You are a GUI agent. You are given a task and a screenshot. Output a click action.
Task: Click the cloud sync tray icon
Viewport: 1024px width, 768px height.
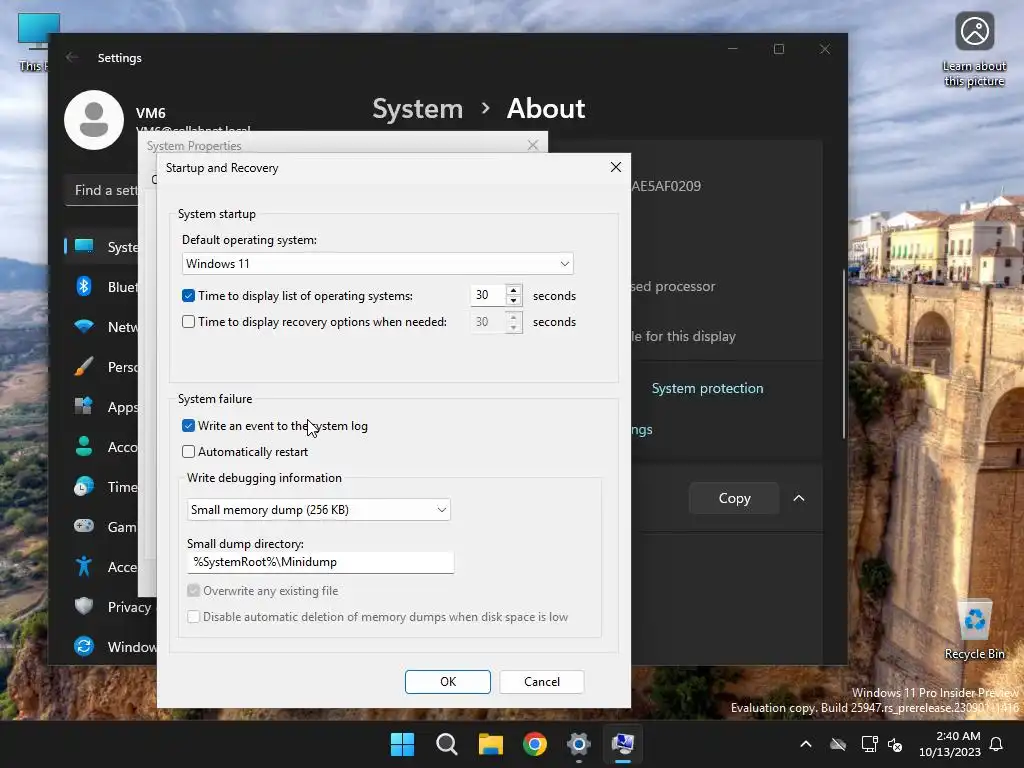pyautogui.click(x=838, y=744)
